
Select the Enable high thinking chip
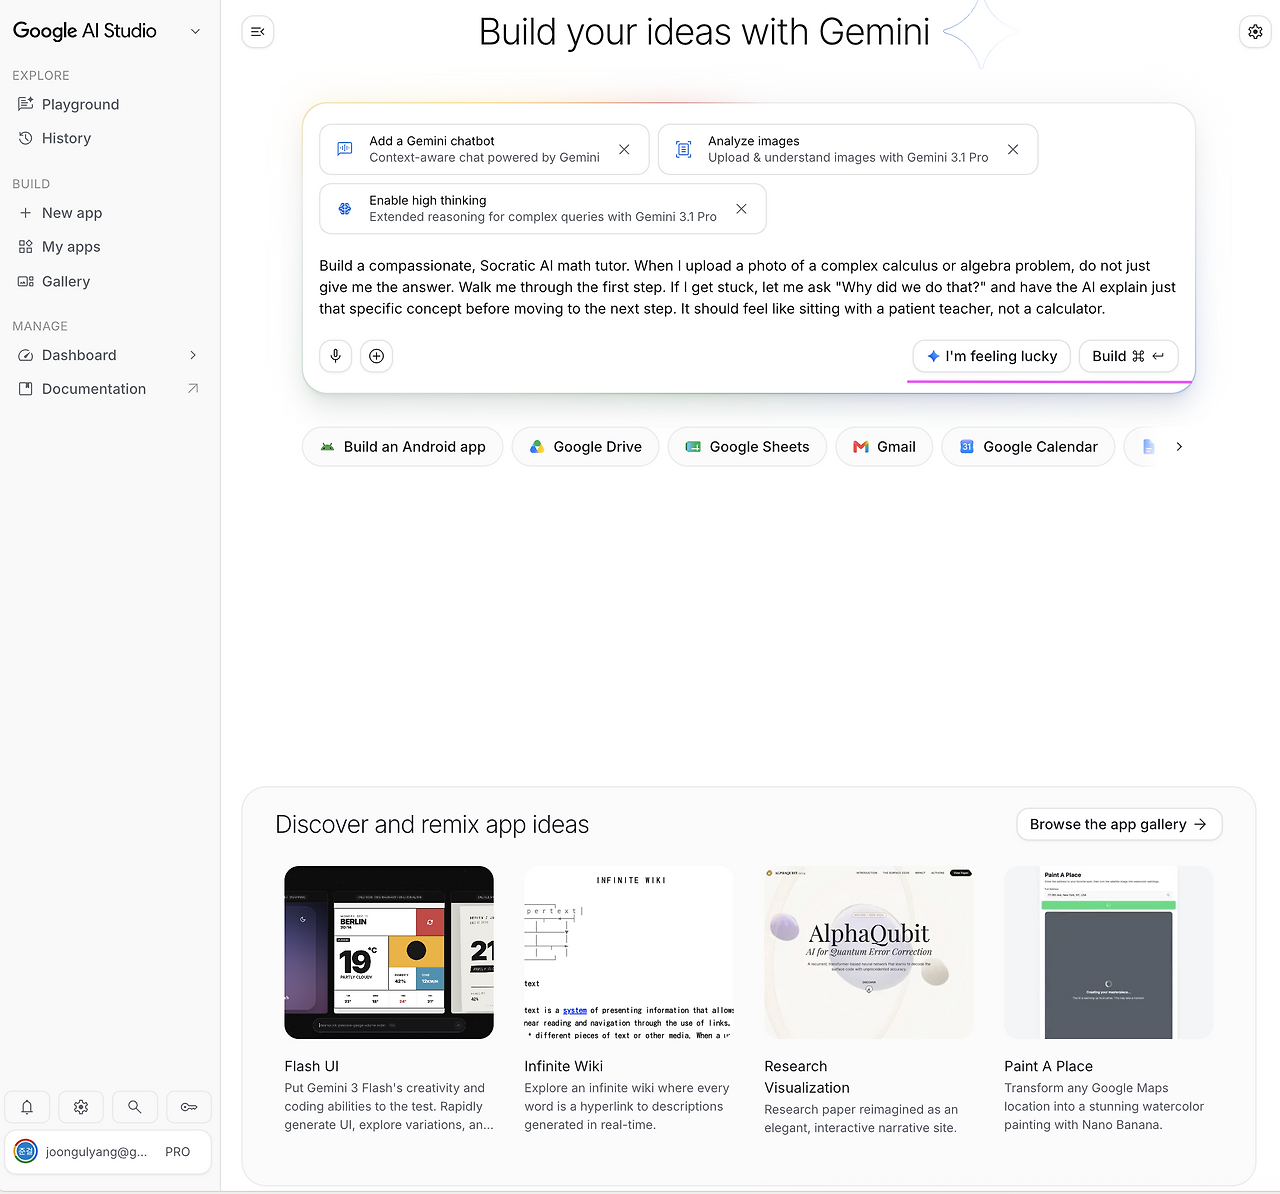click(x=543, y=208)
